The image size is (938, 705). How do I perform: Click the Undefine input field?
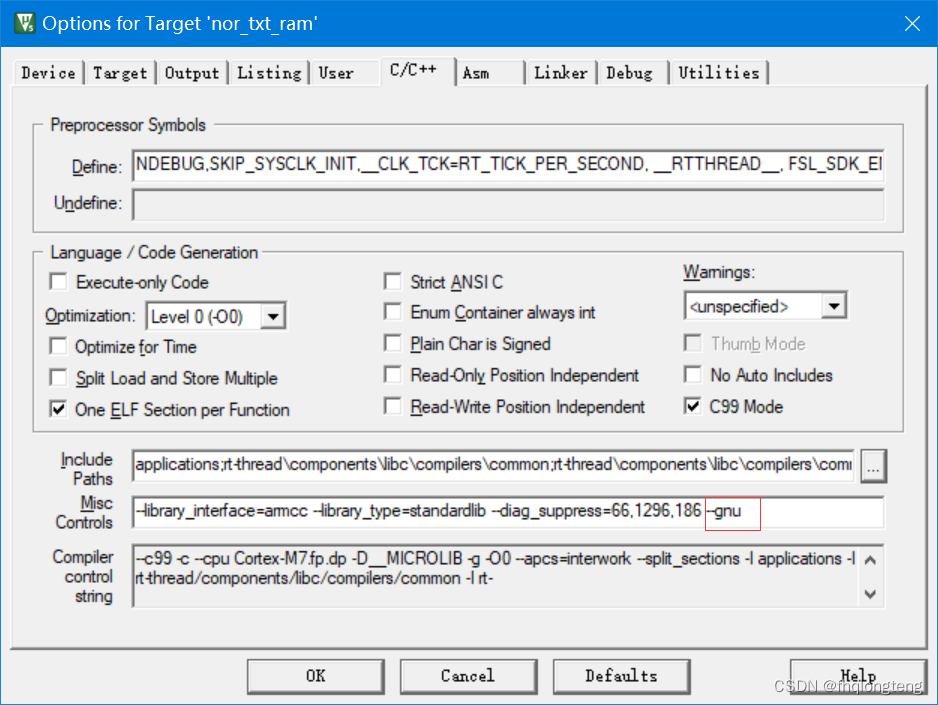tap(508, 205)
